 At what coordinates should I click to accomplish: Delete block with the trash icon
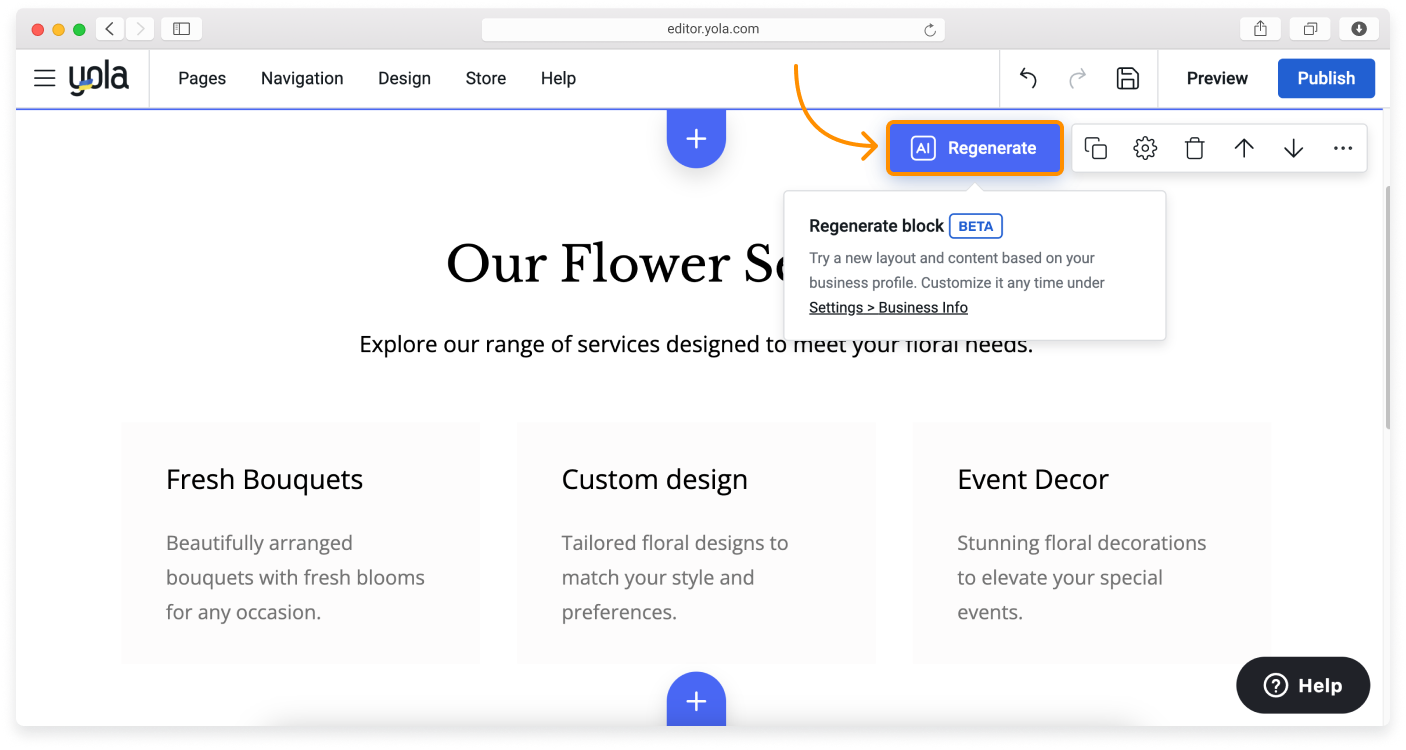(1194, 148)
